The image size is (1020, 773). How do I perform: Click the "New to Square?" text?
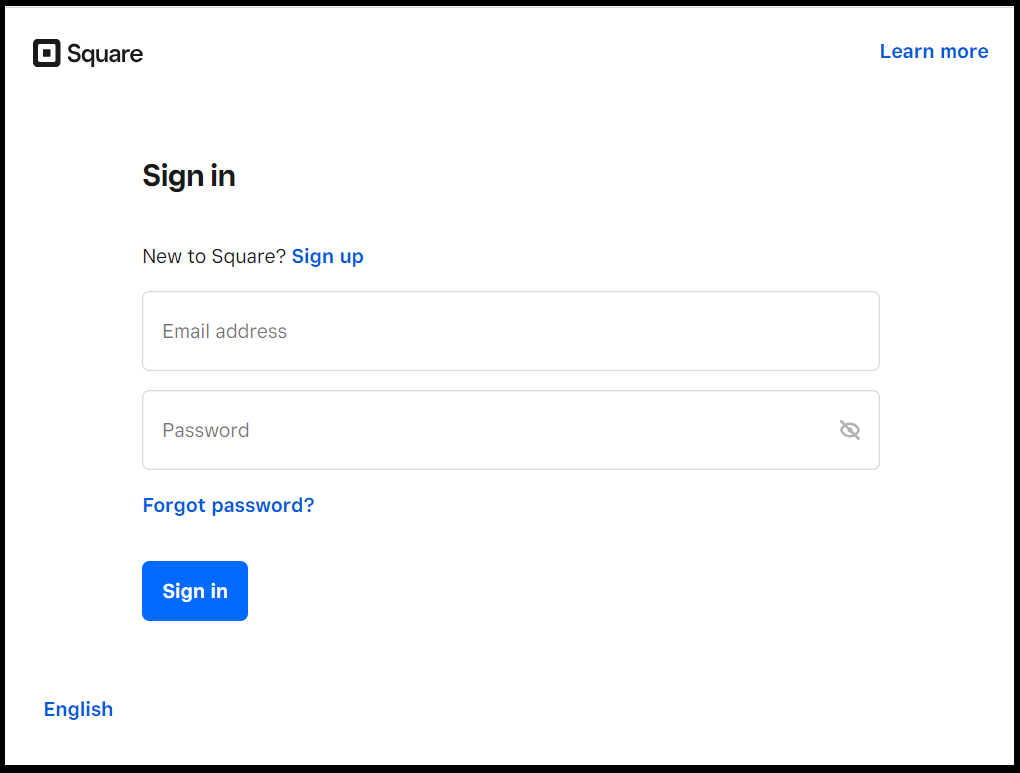coord(214,256)
